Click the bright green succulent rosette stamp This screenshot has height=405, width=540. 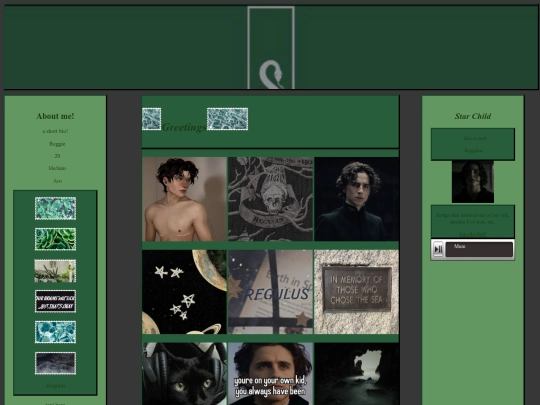[55, 239]
